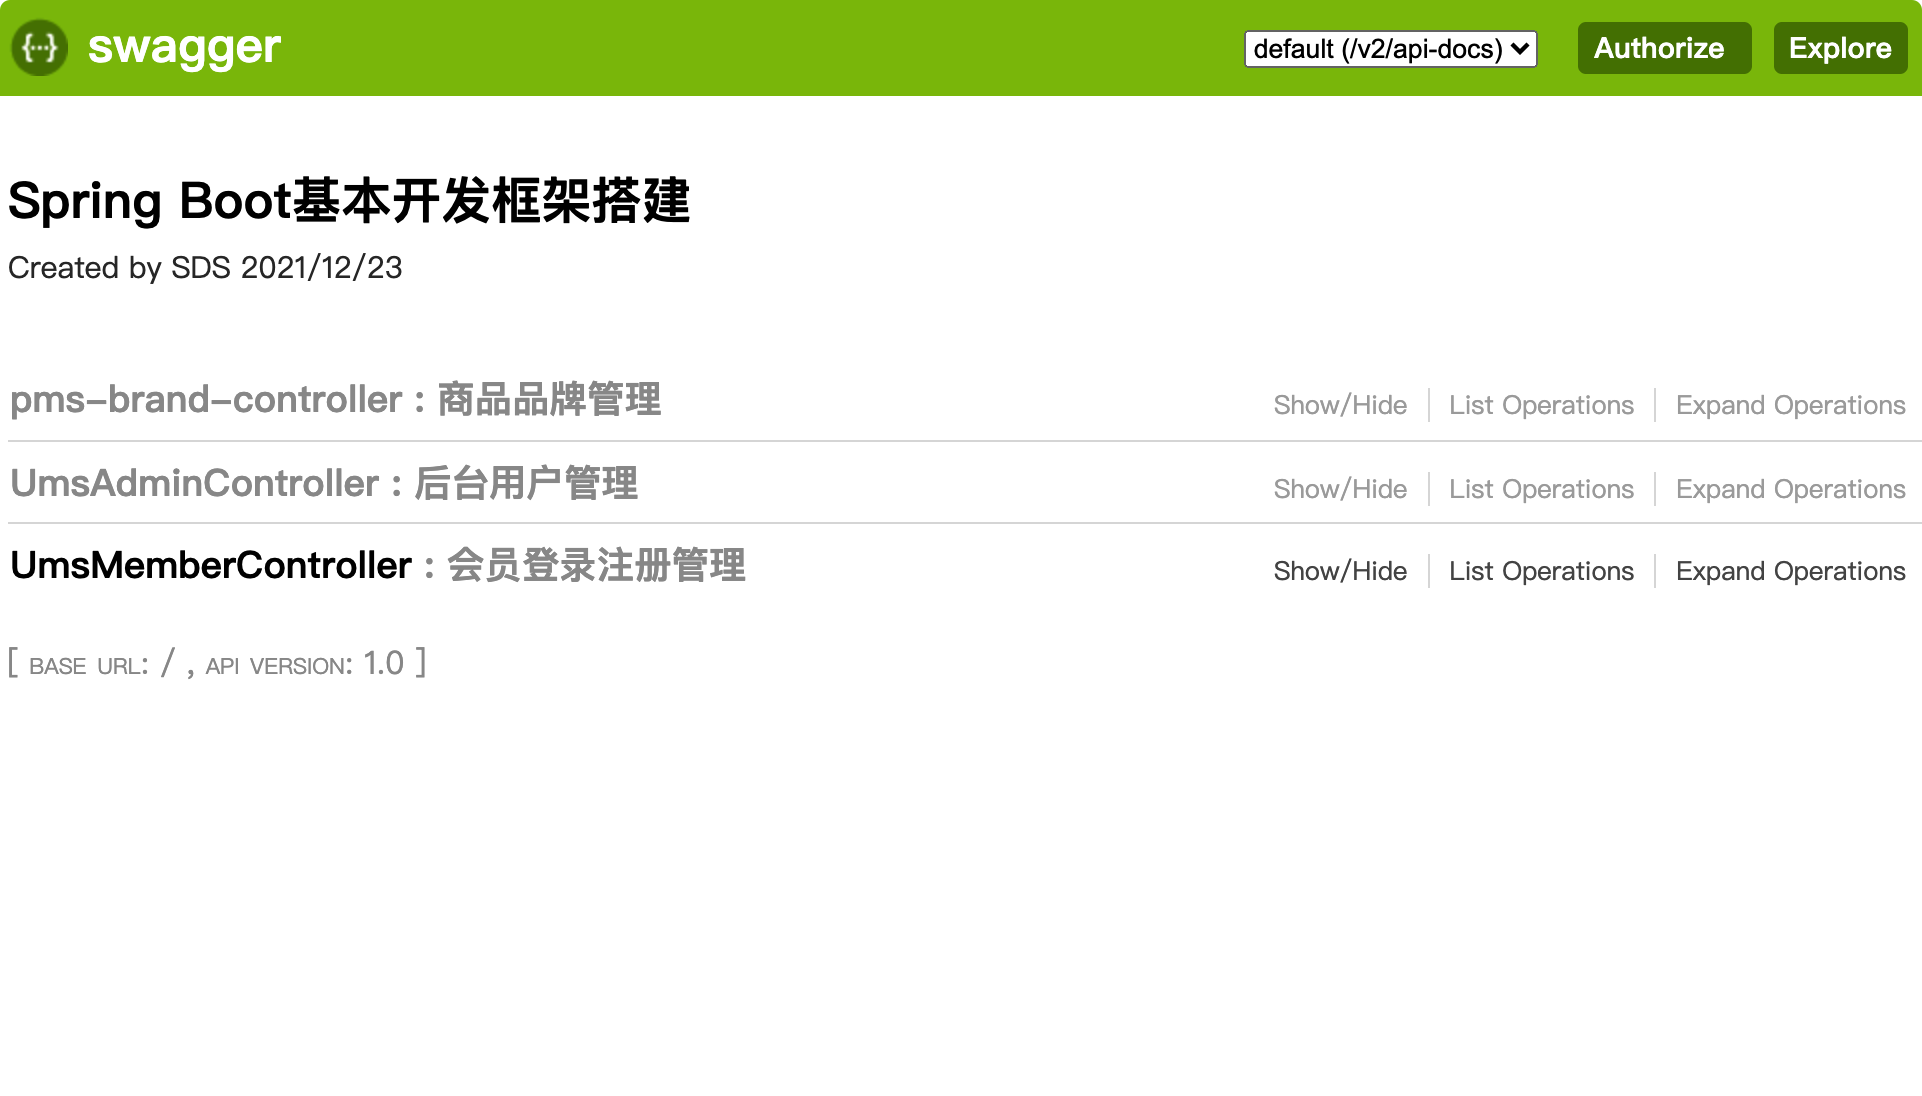
Task: Toggle Show/Hide for UmsMemberController
Action: point(1340,571)
